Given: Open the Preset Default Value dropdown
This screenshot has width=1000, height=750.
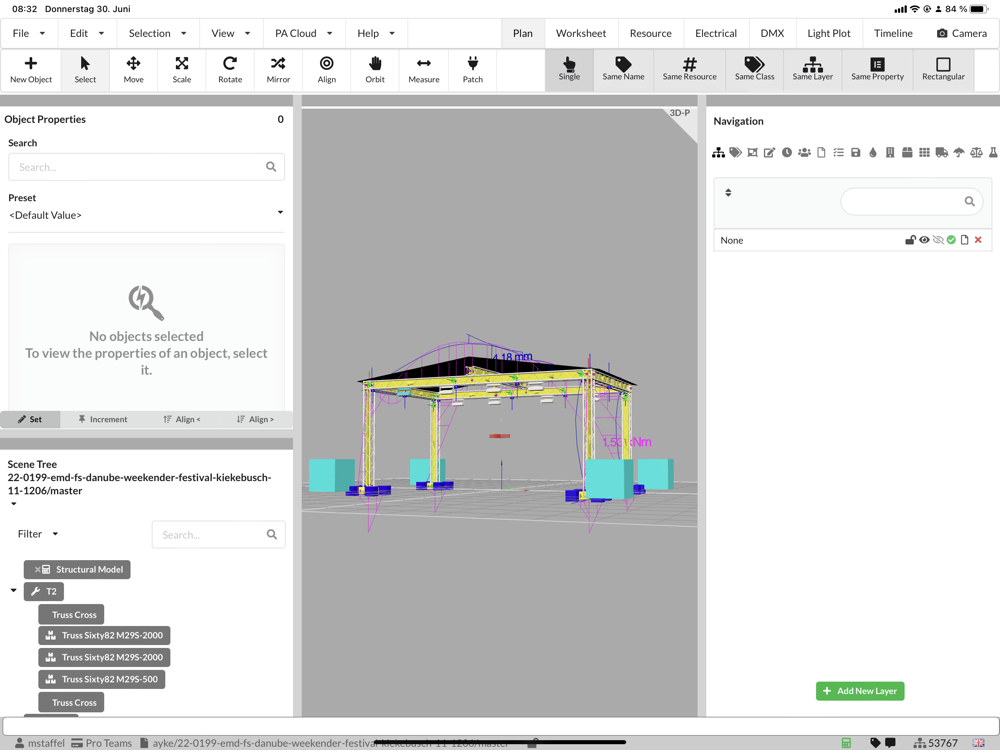Looking at the screenshot, I should pyautogui.click(x=146, y=215).
